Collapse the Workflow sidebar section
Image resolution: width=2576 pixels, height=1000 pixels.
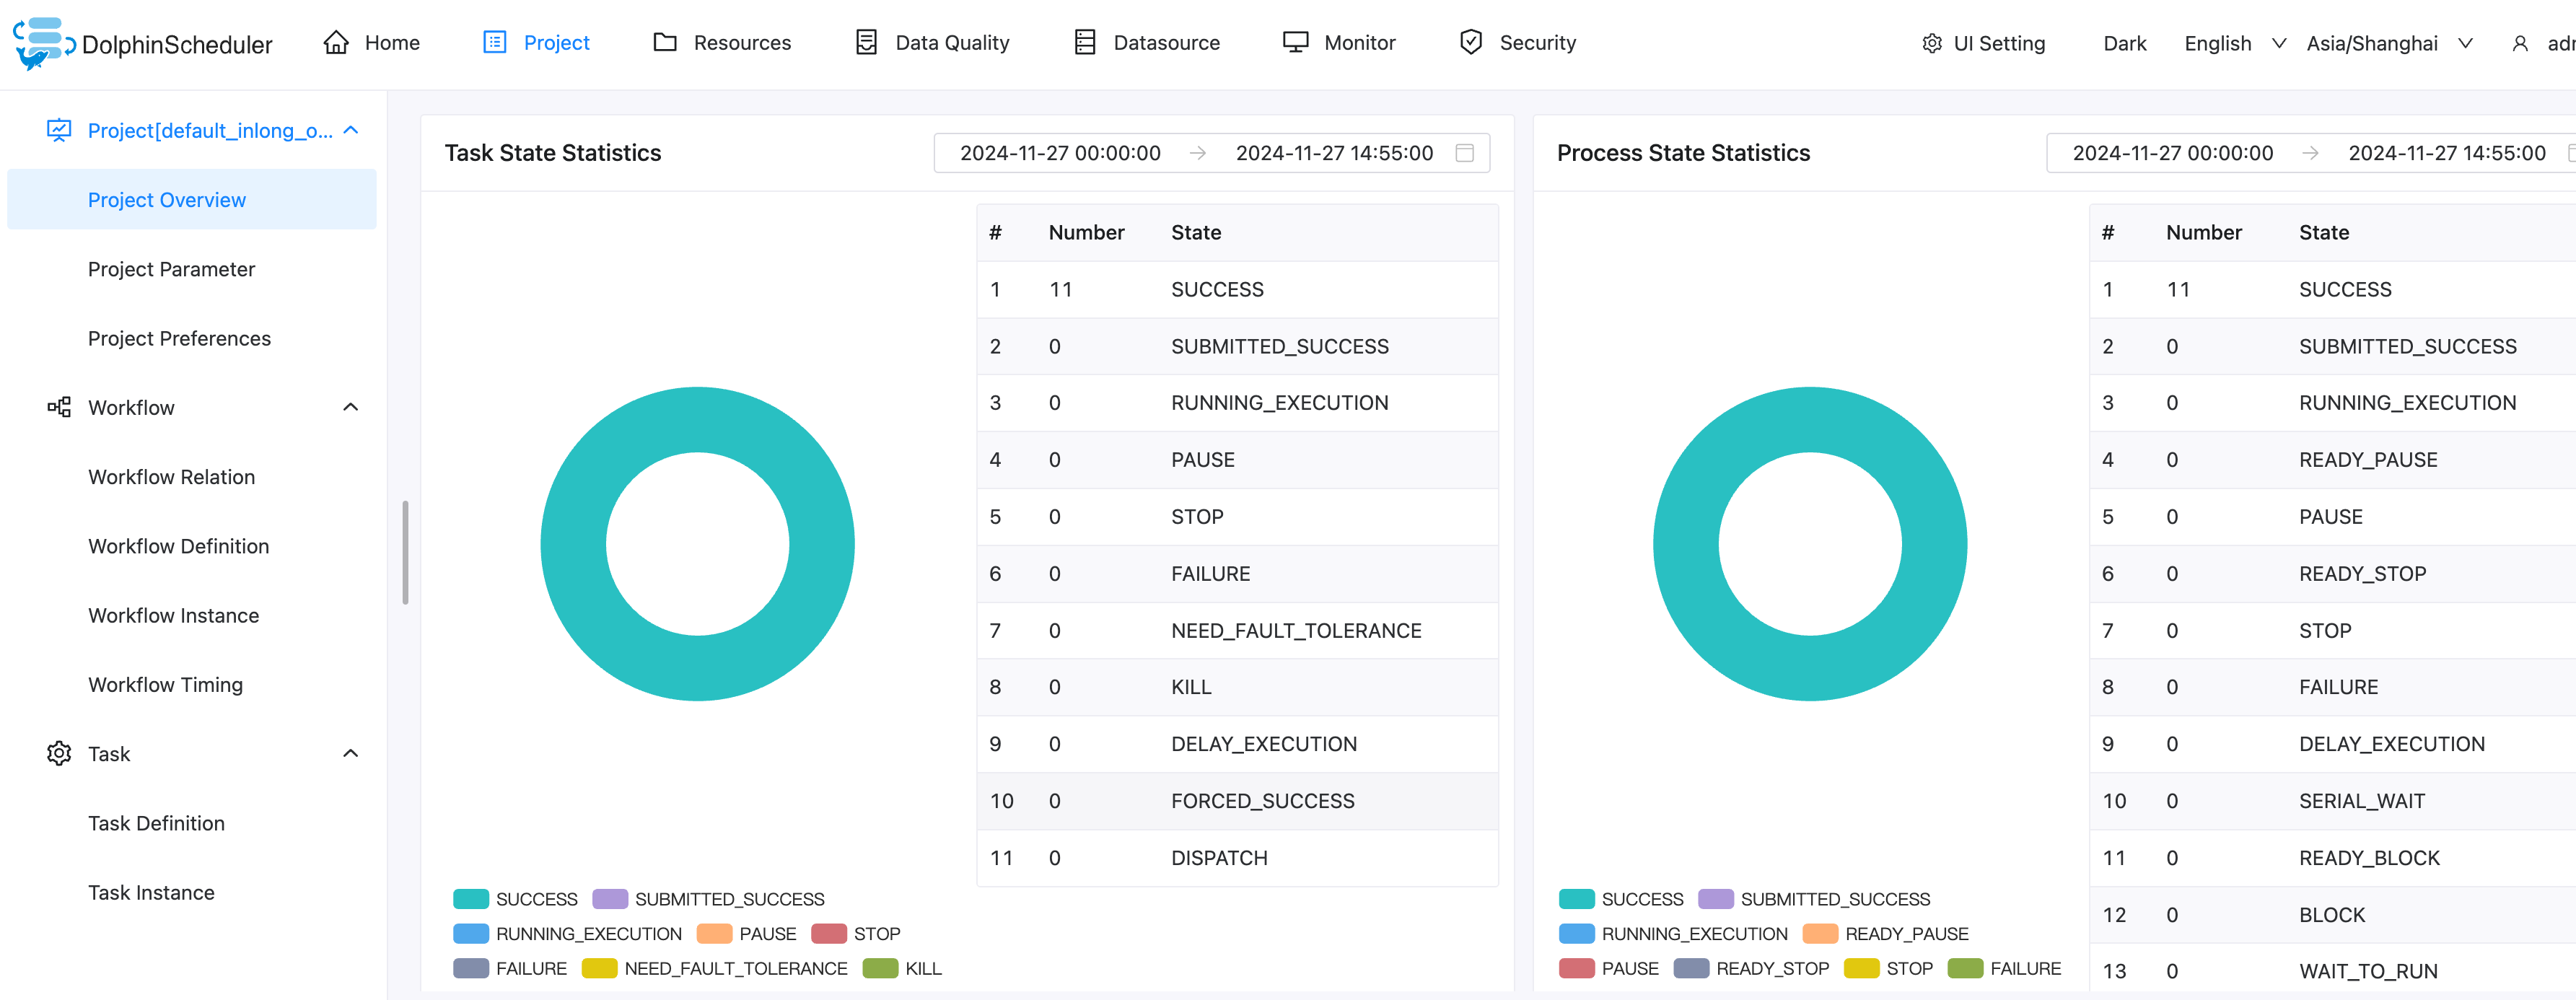pos(350,407)
